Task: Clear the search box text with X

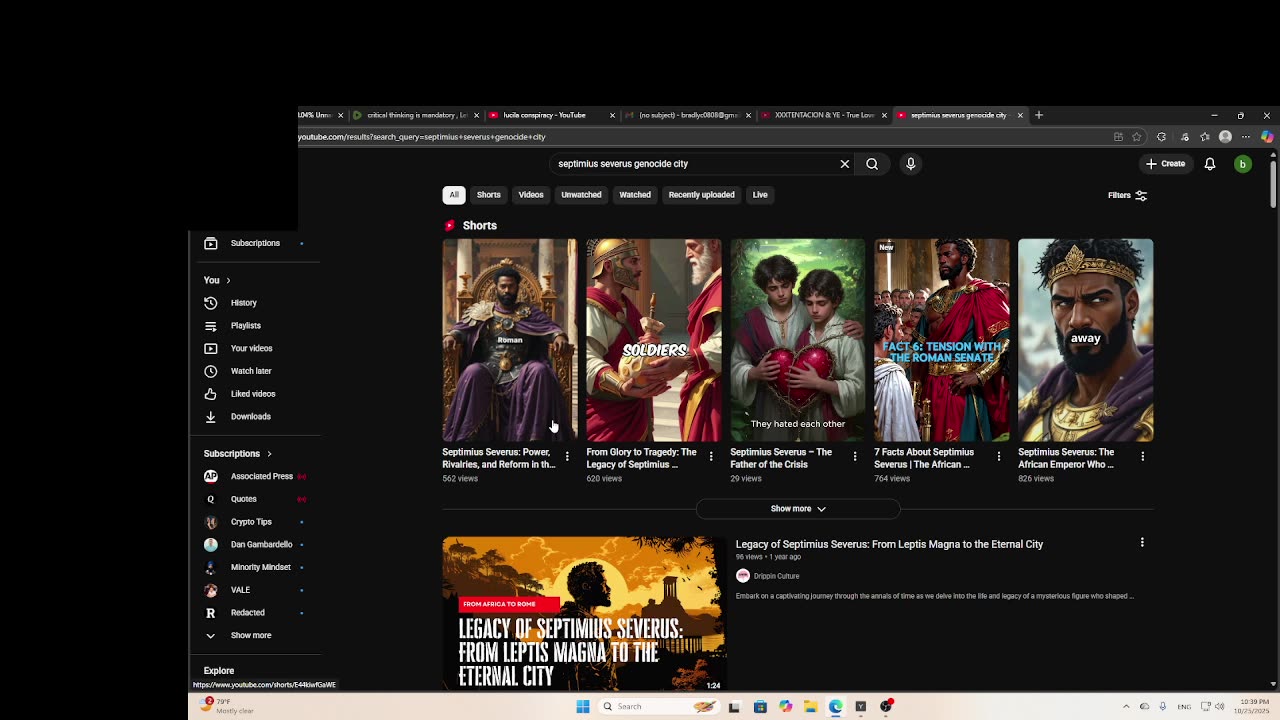Action: 844,164
